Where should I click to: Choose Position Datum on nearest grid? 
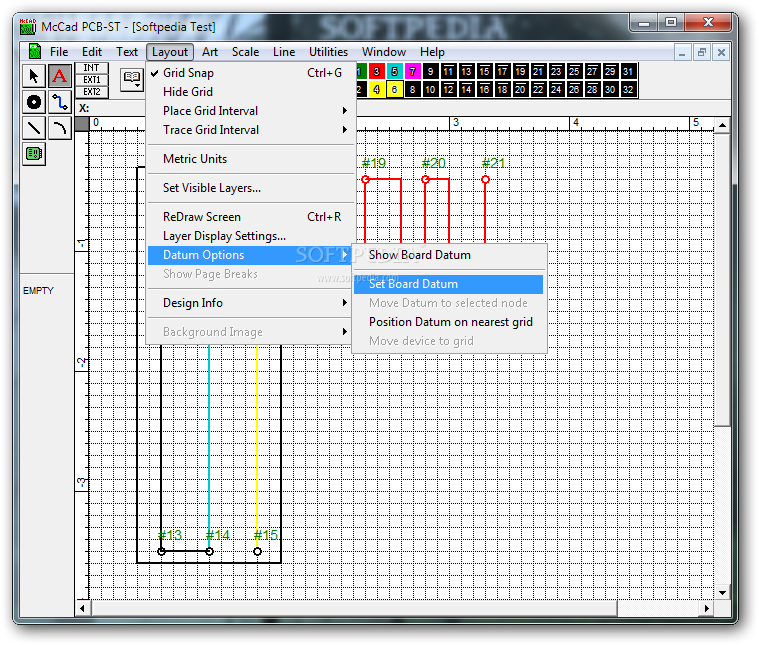pos(449,322)
